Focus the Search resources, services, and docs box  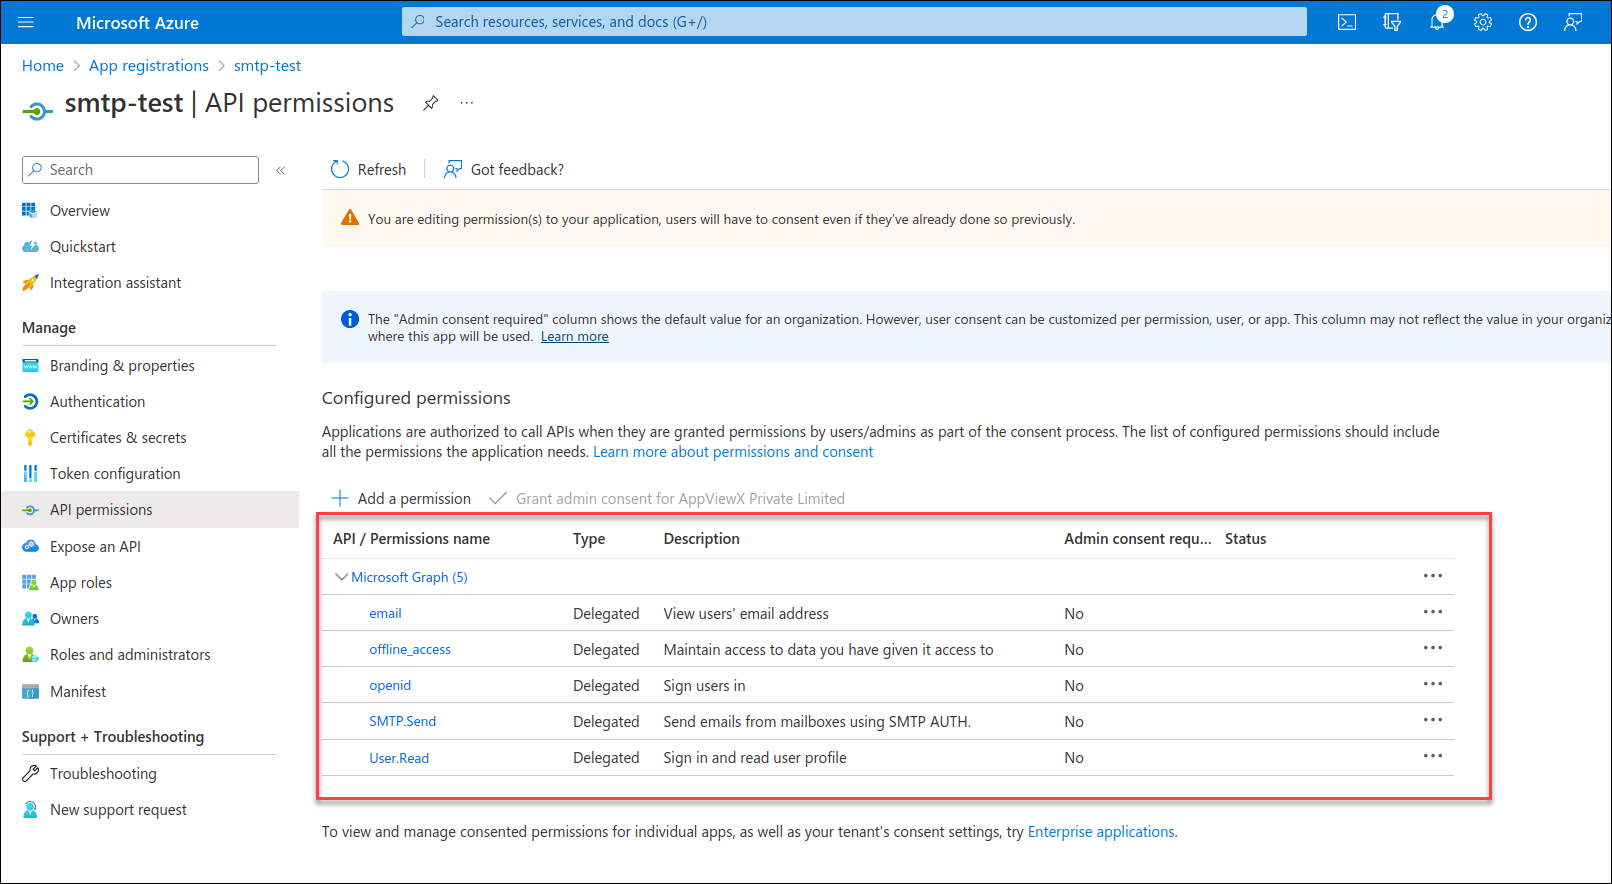(x=854, y=22)
